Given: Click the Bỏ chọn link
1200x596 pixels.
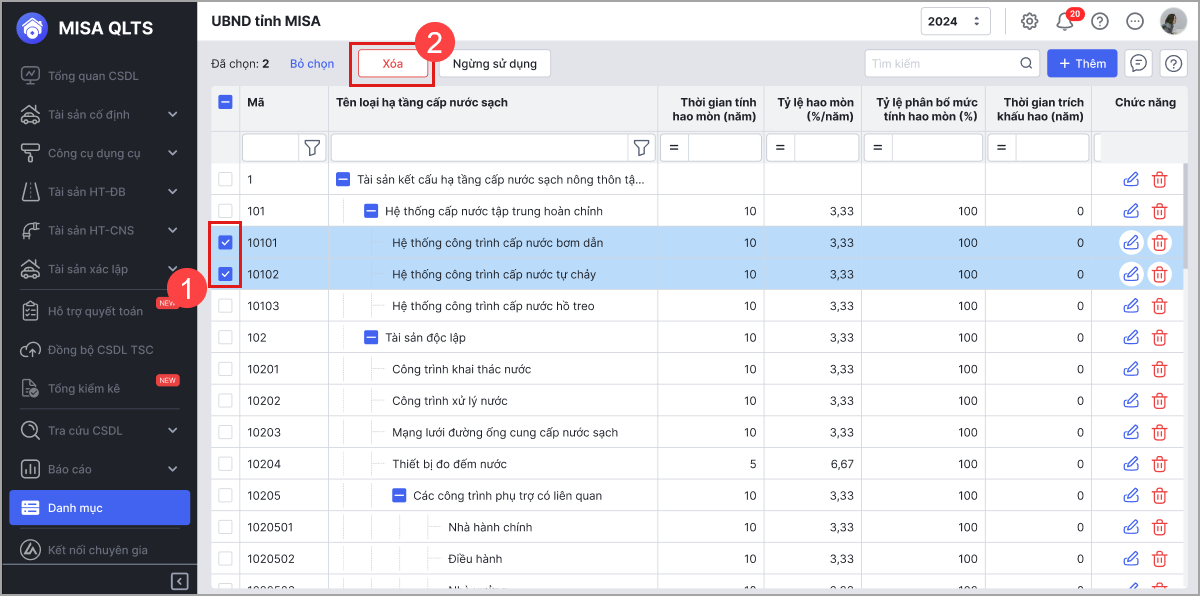Looking at the screenshot, I should pos(312,64).
